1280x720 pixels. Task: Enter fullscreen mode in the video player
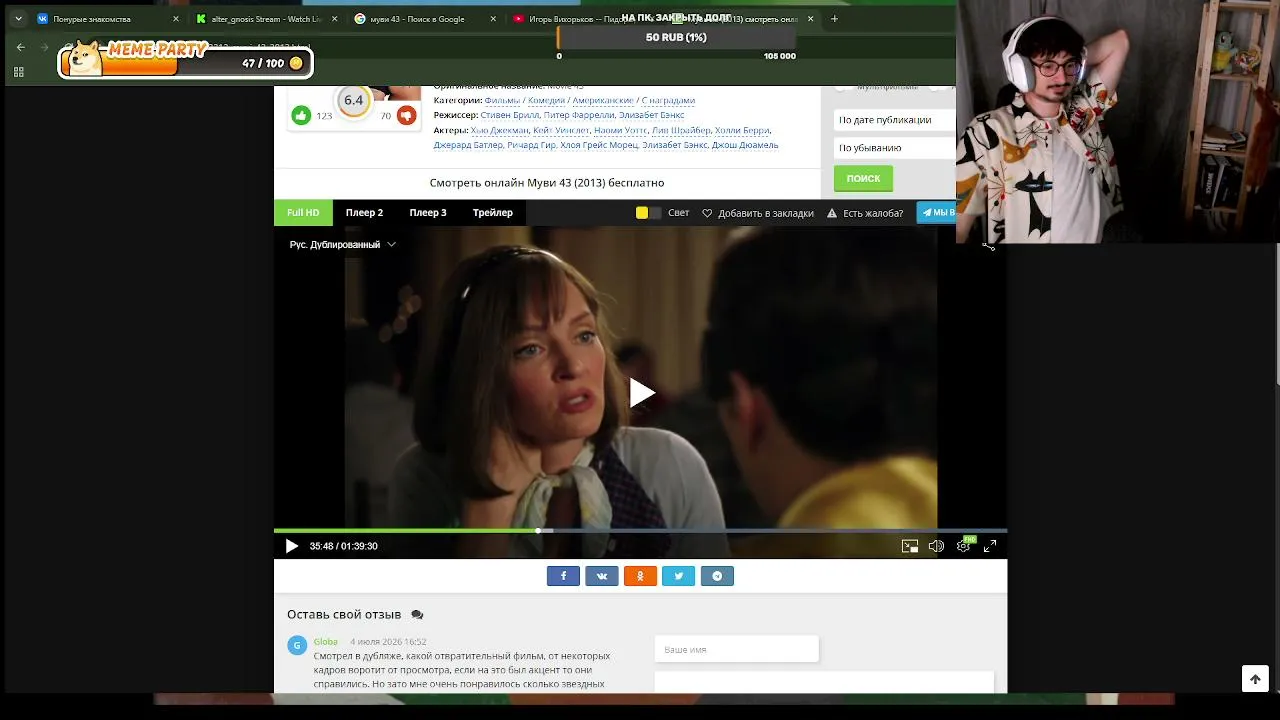tap(990, 546)
